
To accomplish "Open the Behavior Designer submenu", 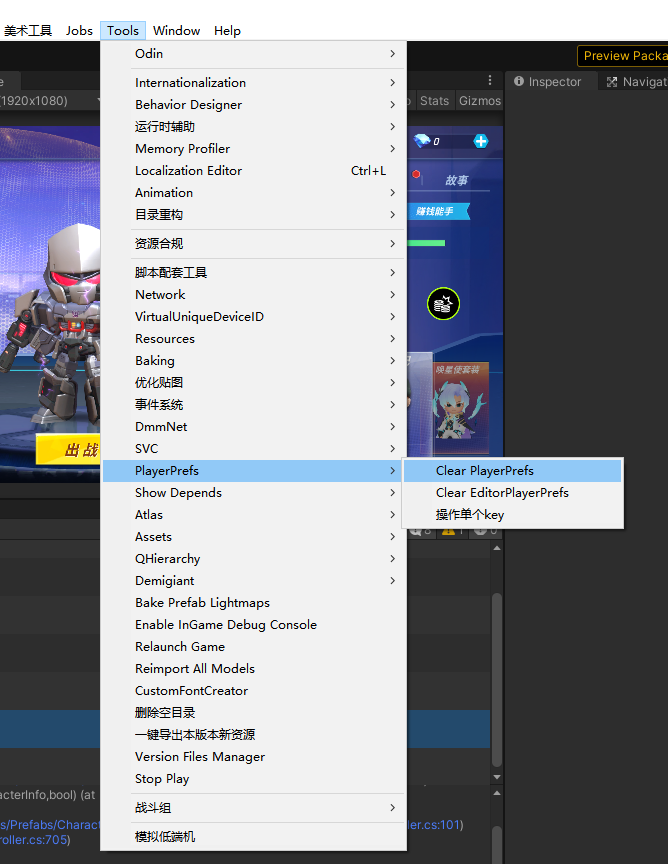I will click(254, 105).
